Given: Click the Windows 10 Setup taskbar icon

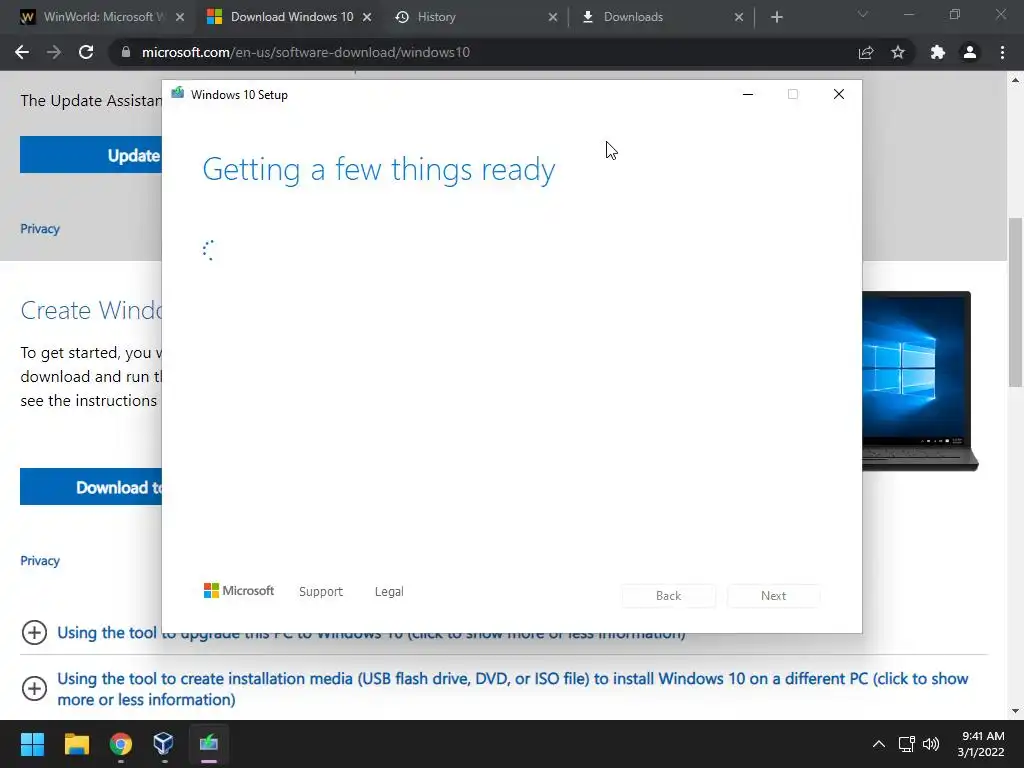Looking at the screenshot, I should pyautogui.click(x=208, y=744).
